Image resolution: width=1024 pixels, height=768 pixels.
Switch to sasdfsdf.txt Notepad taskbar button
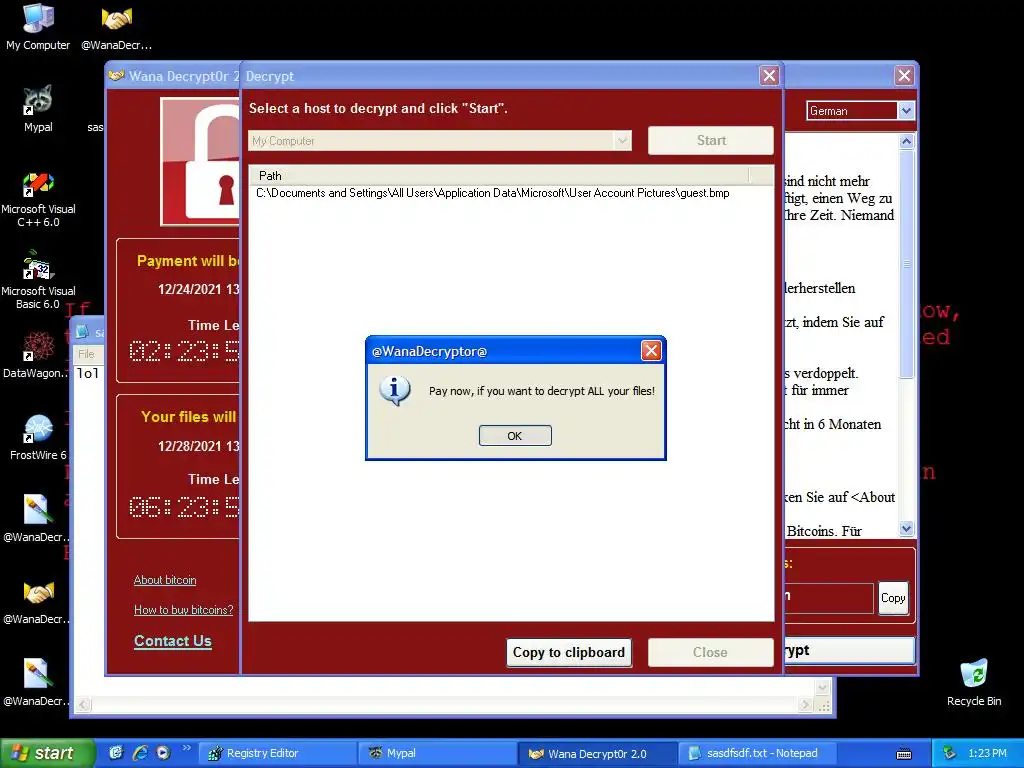point(758,753)
